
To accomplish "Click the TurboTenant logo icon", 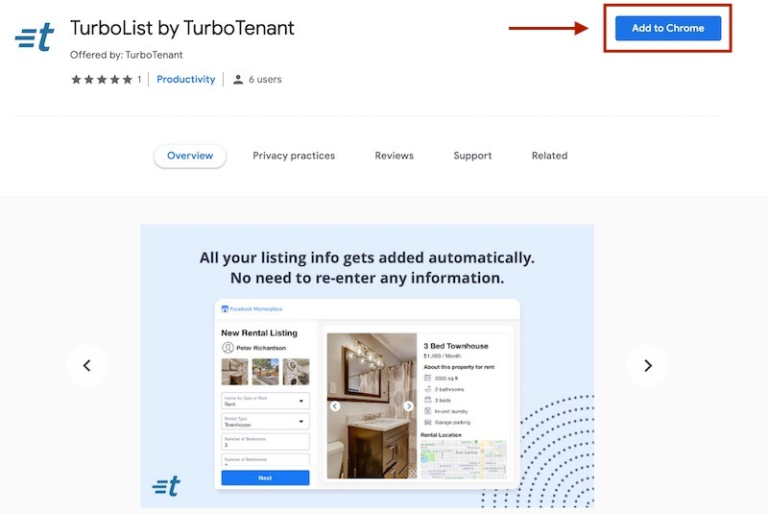I will [34, 37].
